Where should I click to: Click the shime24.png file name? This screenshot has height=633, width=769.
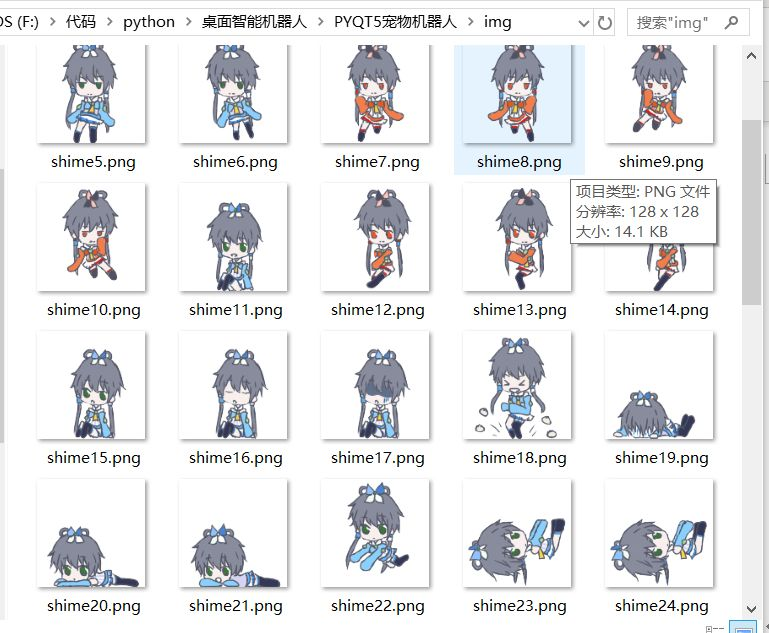[x=662, y=607]
